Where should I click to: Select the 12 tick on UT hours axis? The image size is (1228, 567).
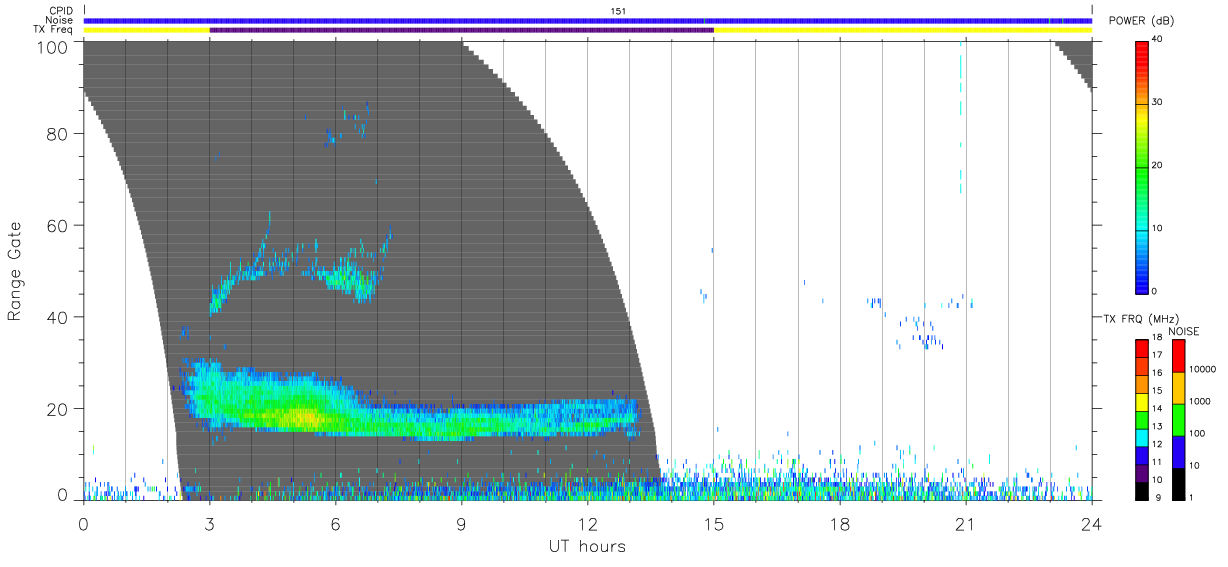pyautogui.click(x=587, y=524)
